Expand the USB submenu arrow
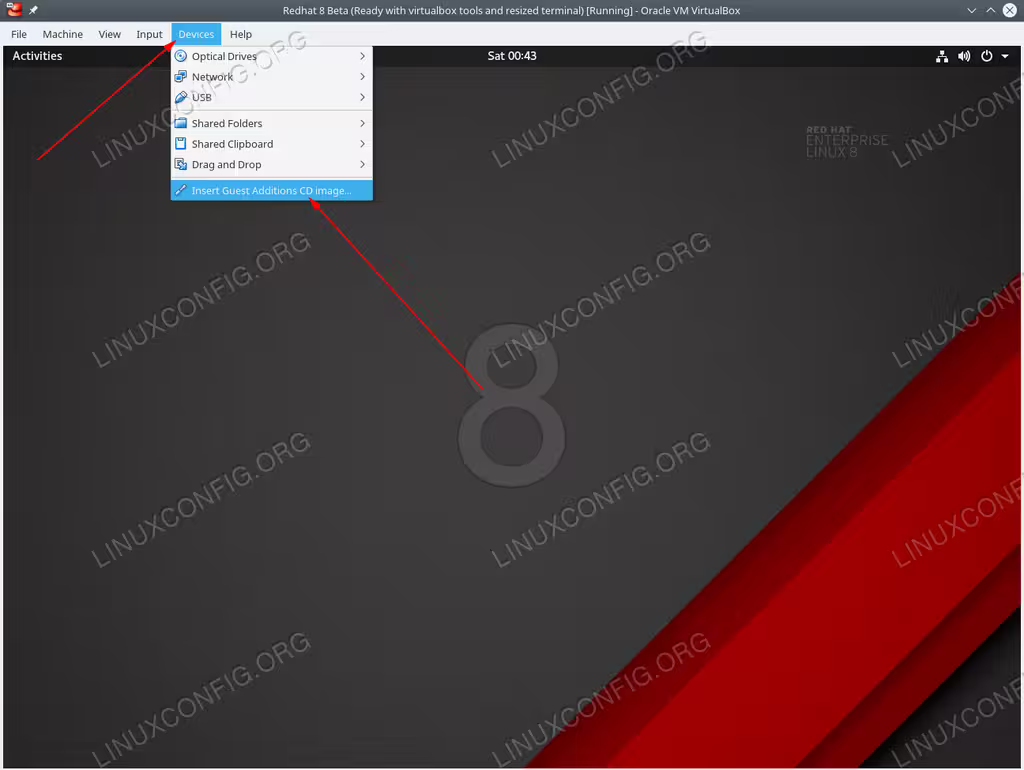 point(362,97)
